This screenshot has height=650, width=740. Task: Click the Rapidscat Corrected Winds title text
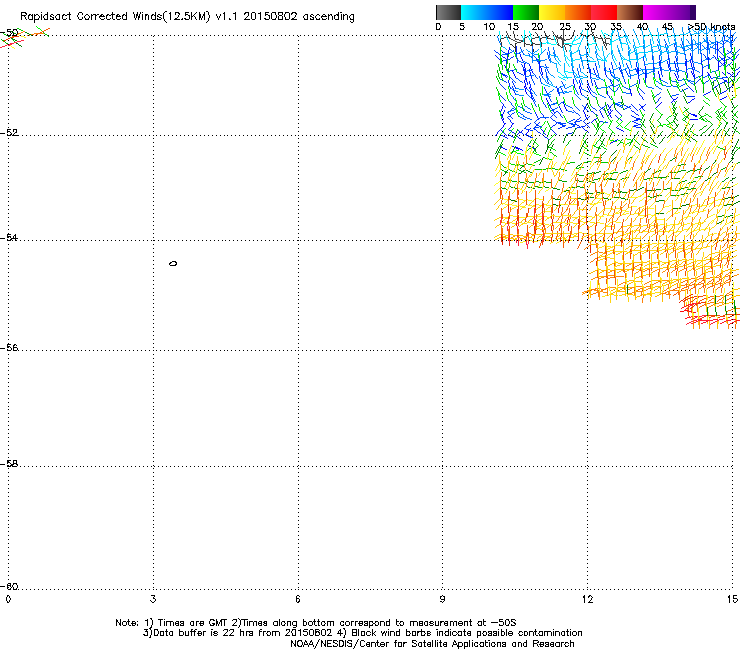187,17
